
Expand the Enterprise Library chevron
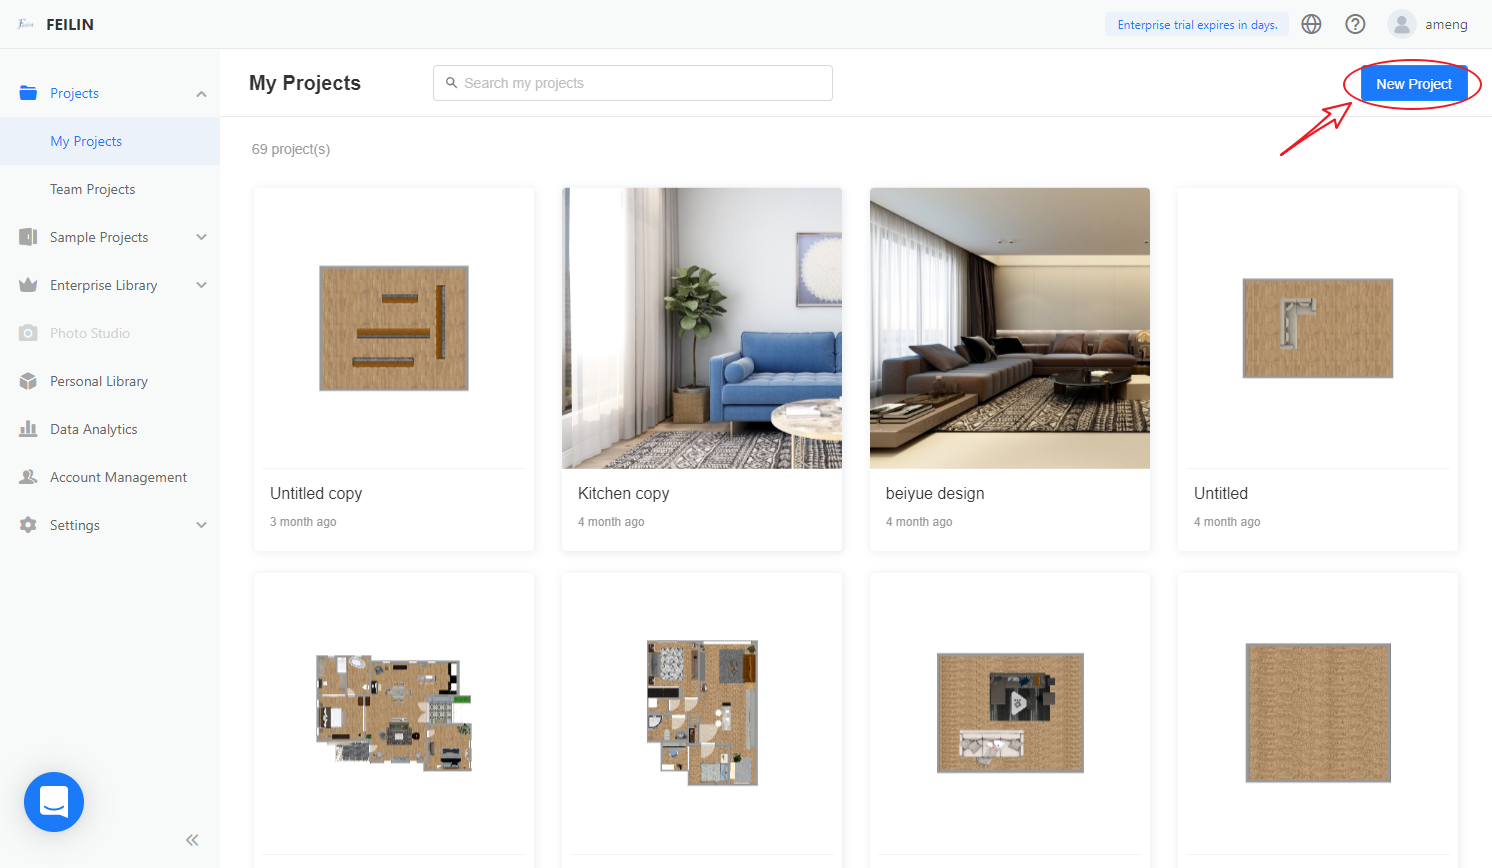(x=201, y=285)
